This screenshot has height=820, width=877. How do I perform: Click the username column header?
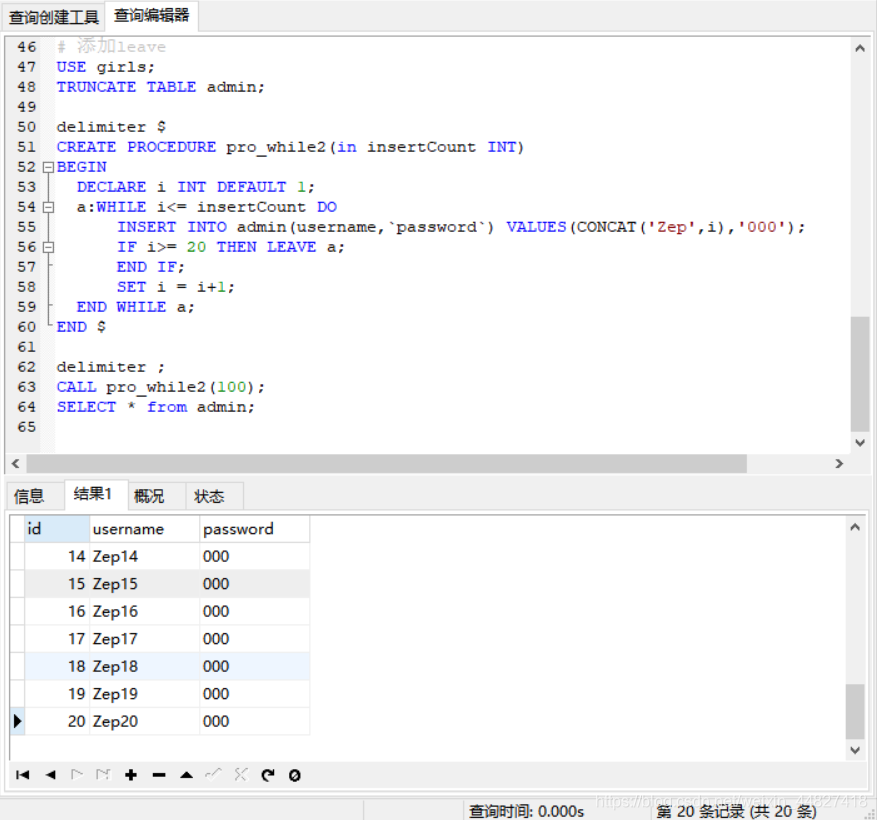144,529
